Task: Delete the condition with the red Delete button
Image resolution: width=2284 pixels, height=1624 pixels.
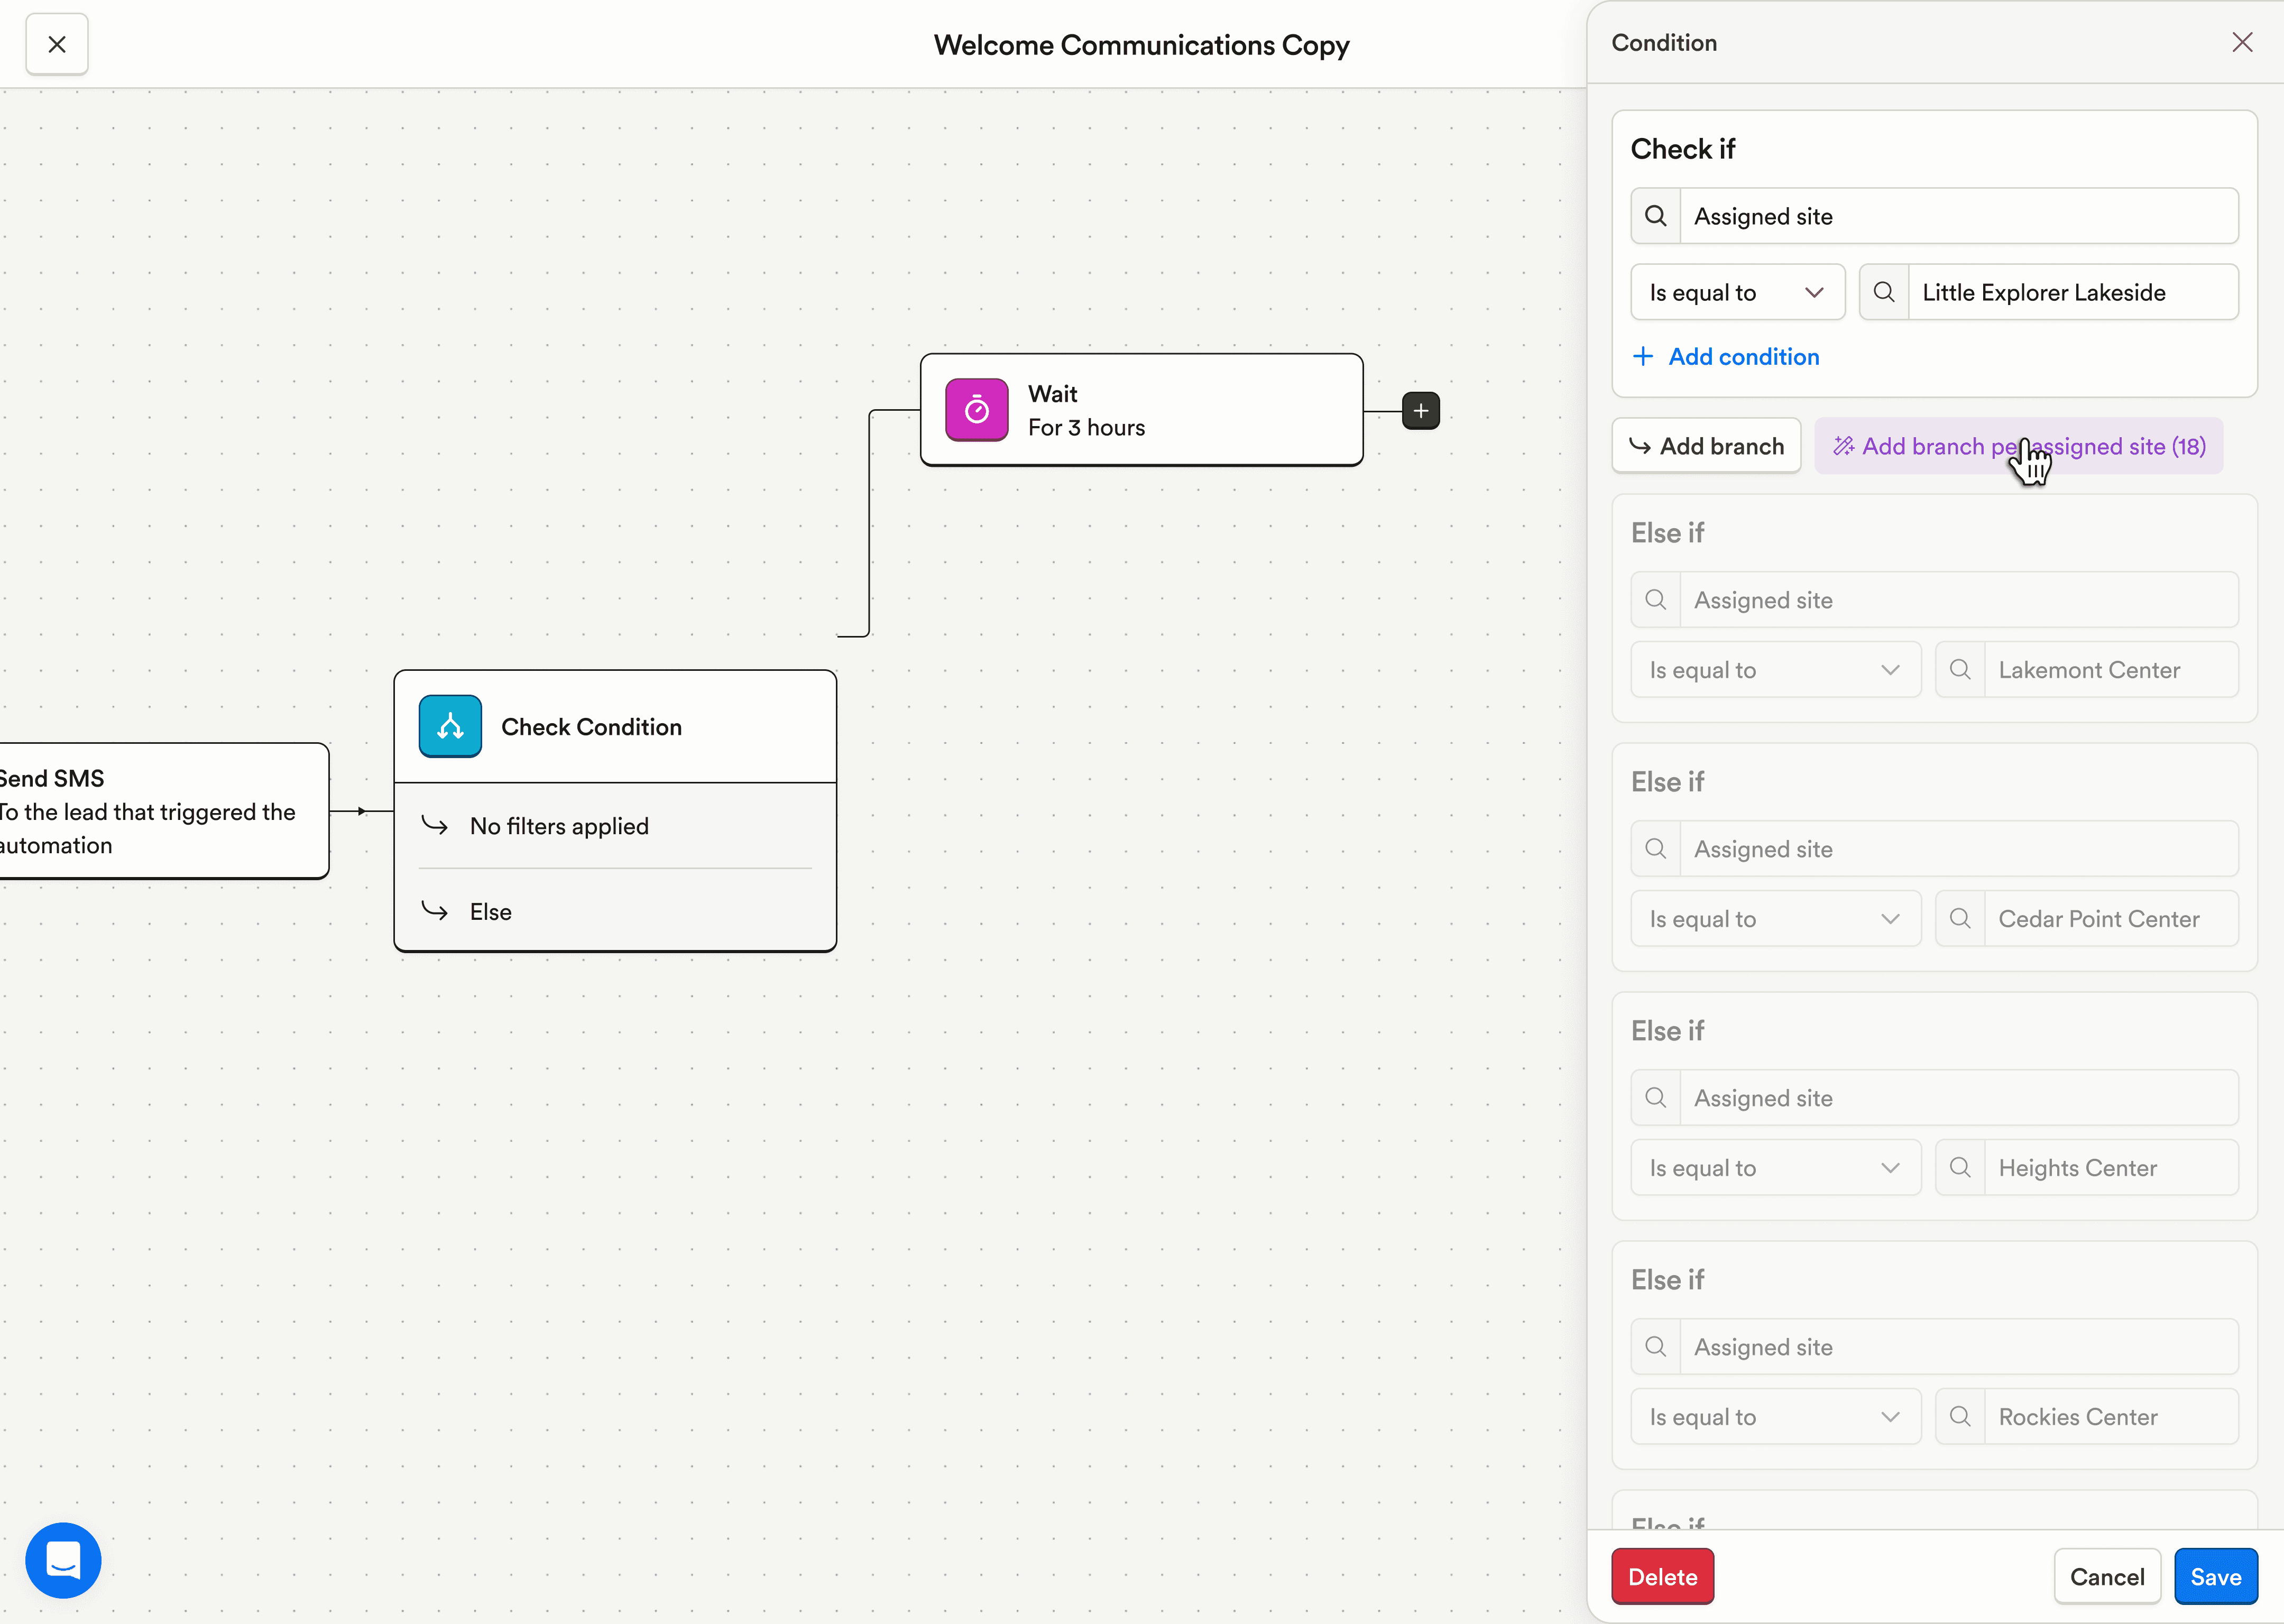Action: (x=1663, y=1577)
